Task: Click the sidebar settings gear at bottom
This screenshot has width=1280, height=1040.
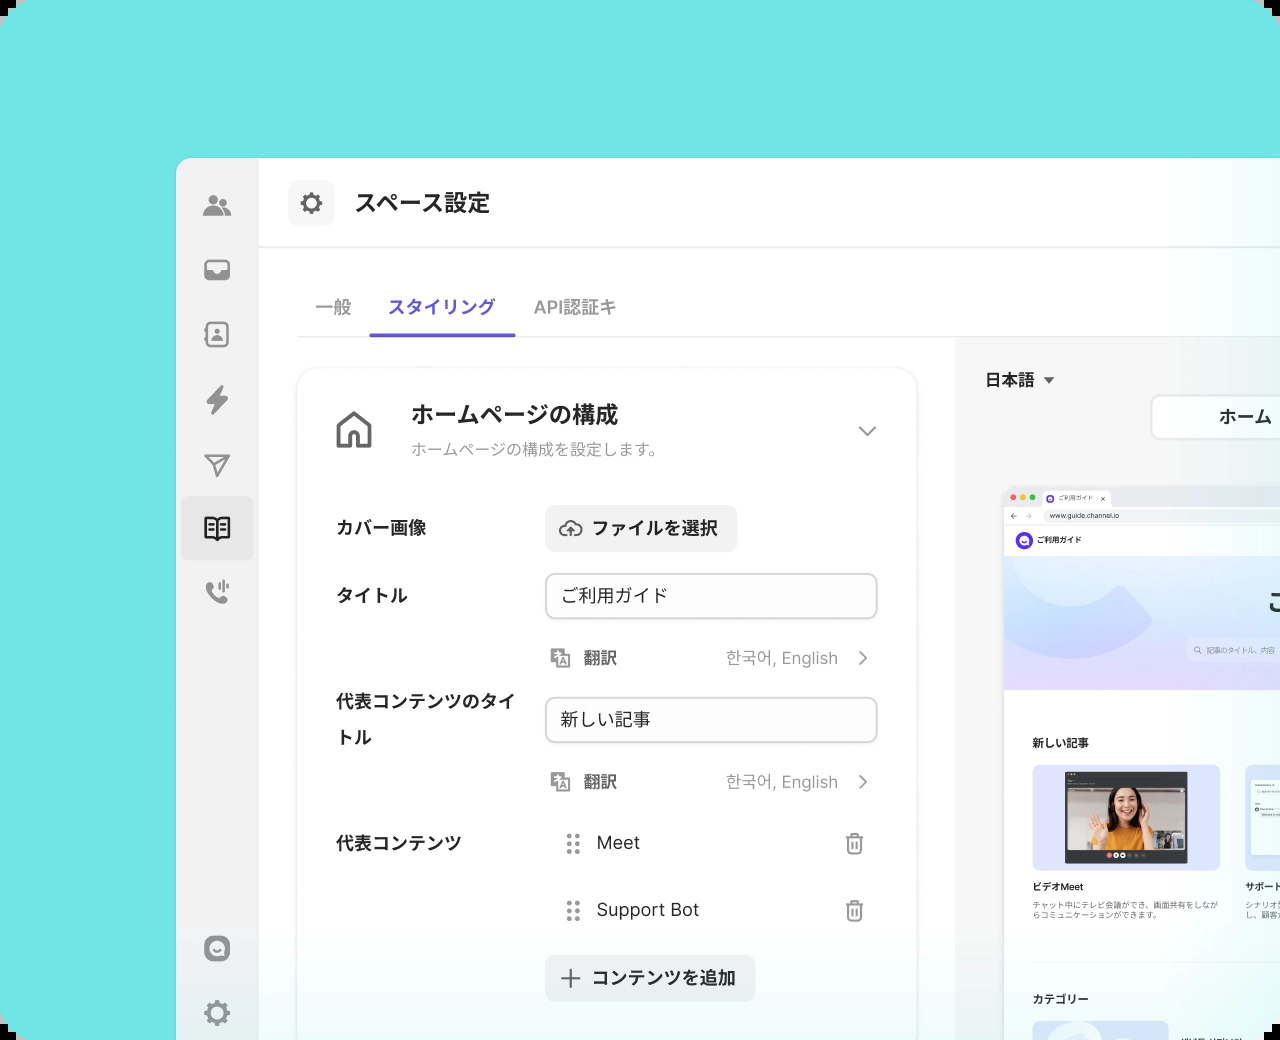Action: (217, 1013)
